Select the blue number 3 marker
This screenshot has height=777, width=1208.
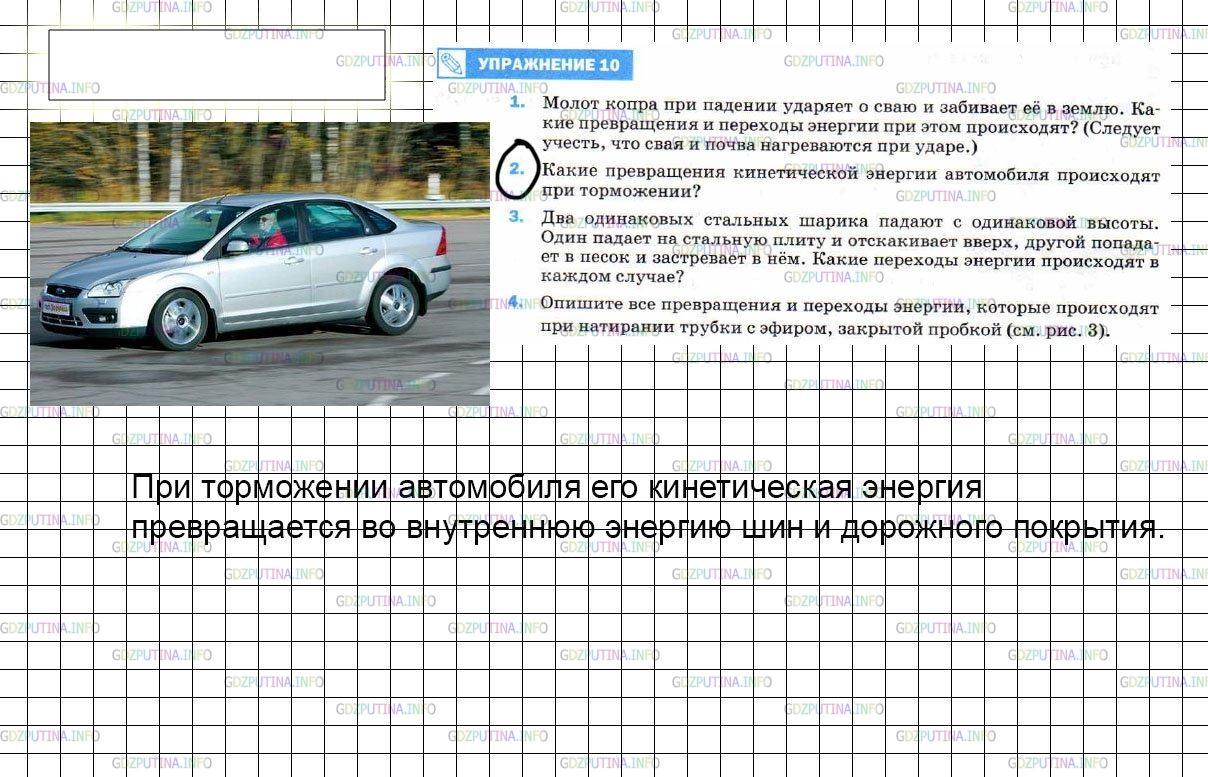coord(516,216)
